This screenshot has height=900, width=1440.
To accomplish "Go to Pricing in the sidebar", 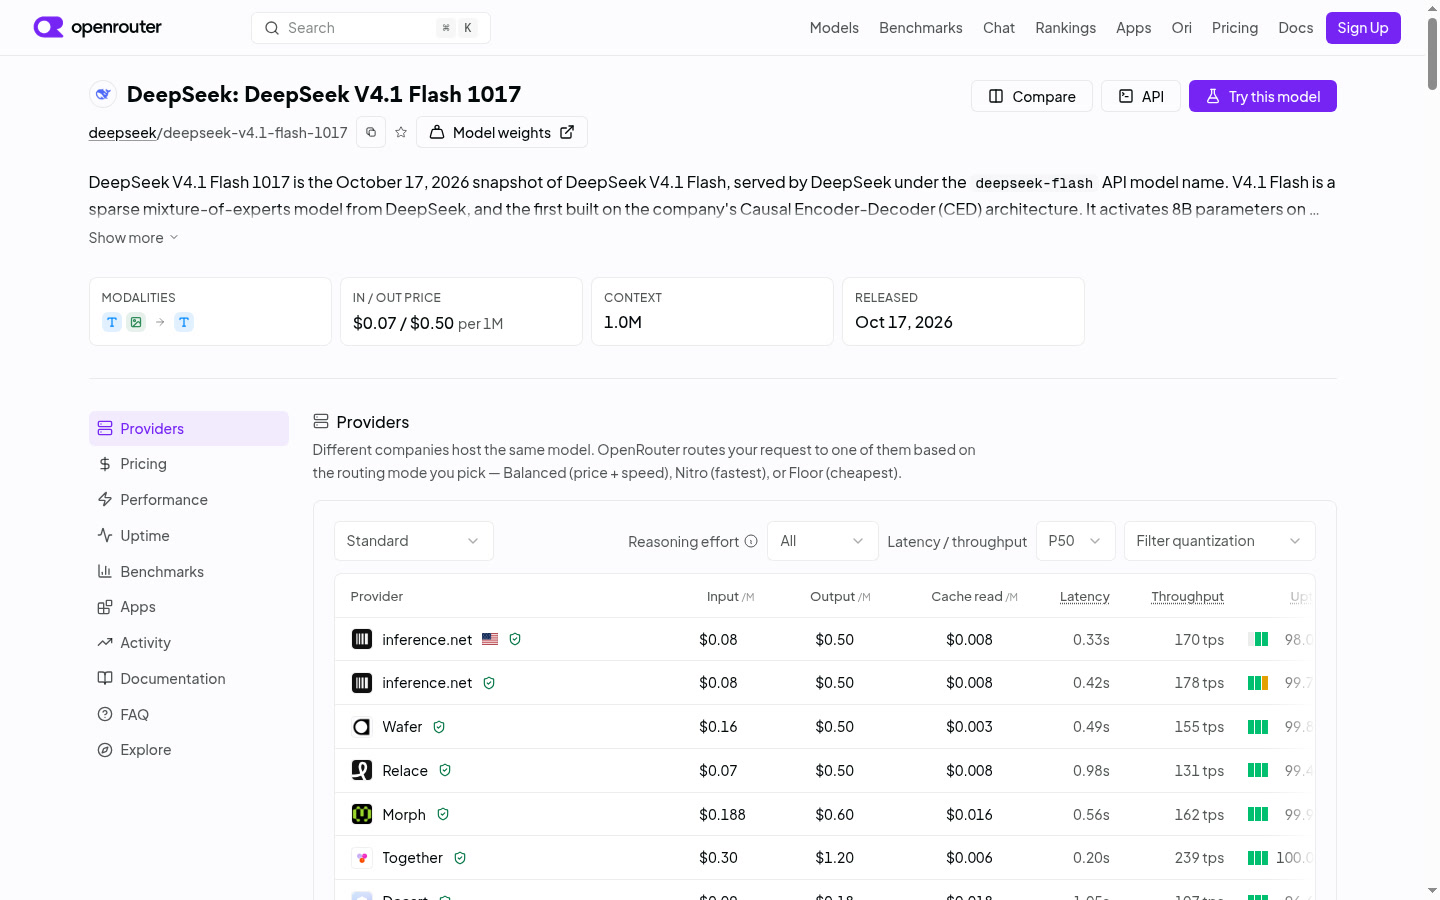I will 189,464.
